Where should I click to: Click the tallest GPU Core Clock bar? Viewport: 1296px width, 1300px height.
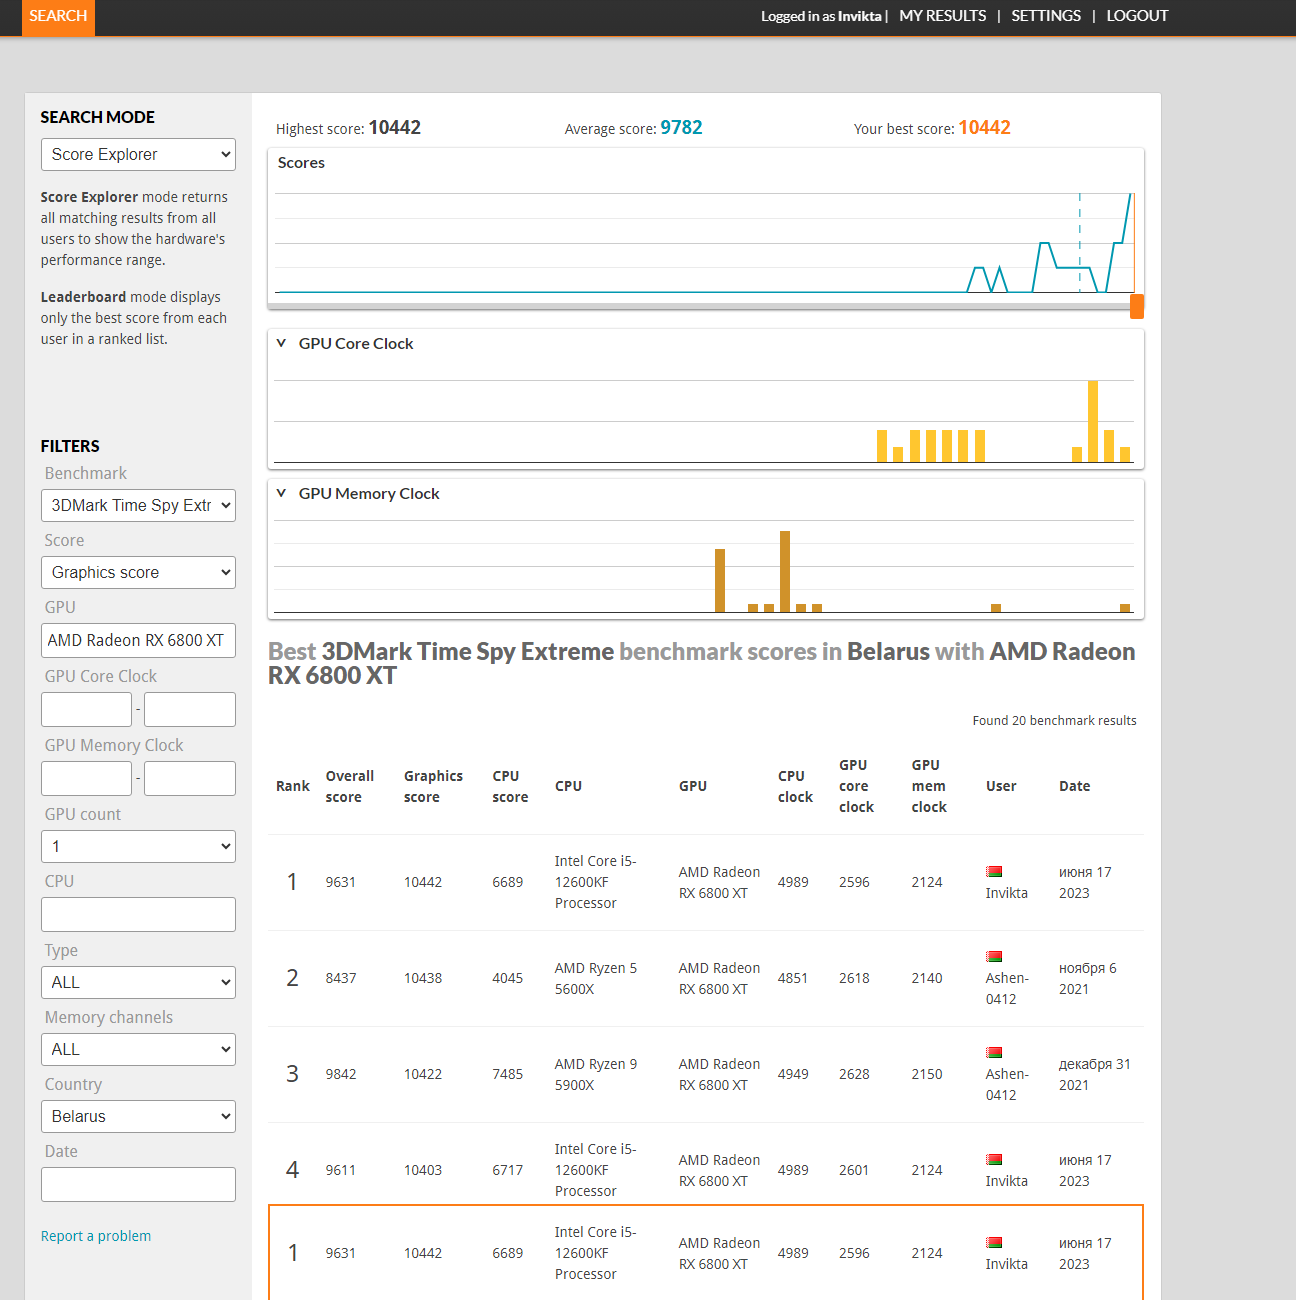click(x=1093, y=421)
